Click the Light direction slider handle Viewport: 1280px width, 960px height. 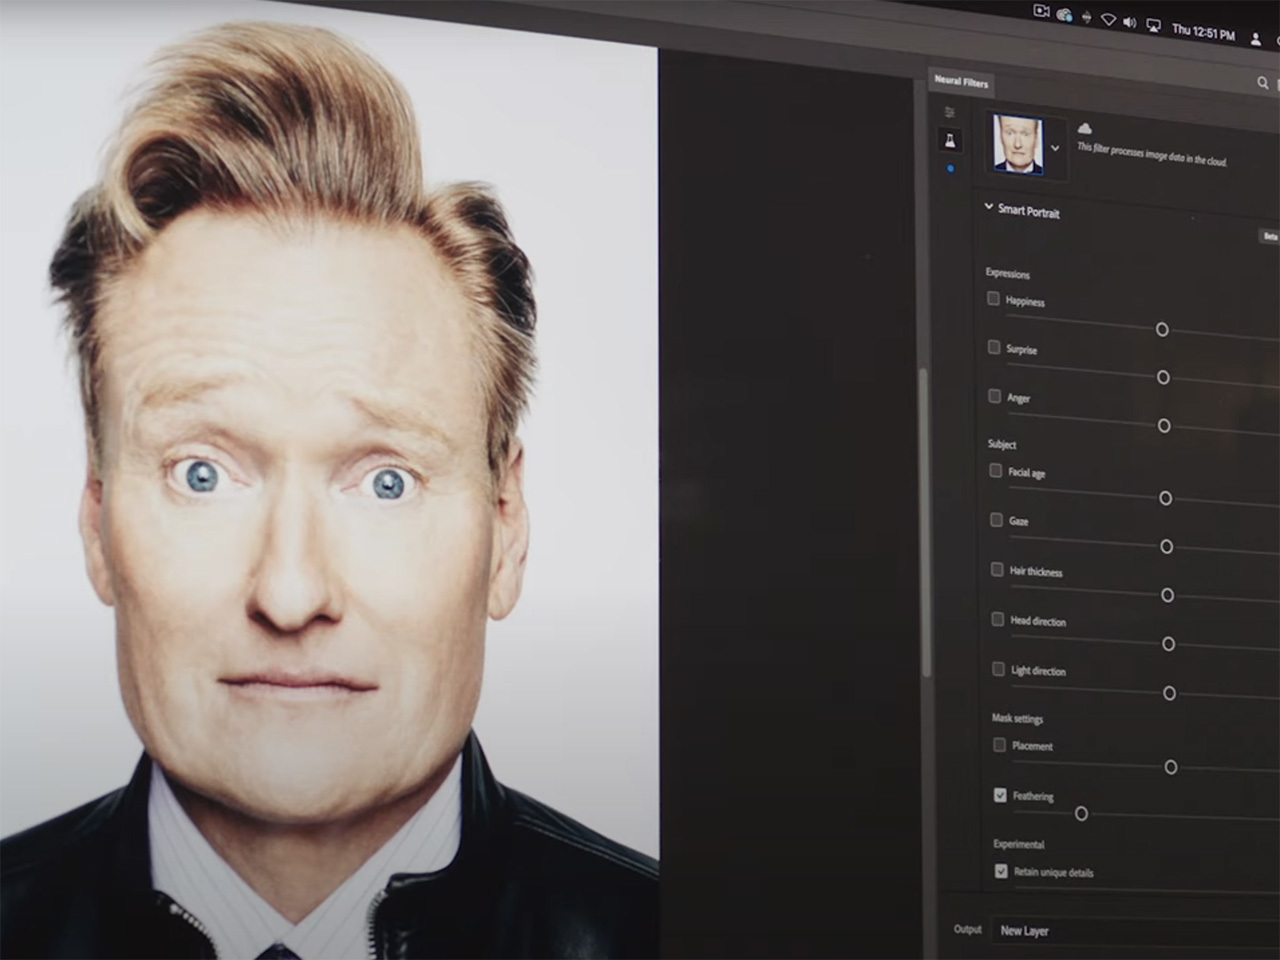click(1169, 693)
